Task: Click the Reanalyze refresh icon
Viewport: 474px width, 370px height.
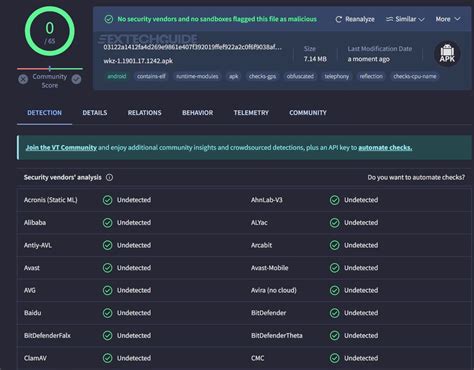Action: (x=338, y=19)
